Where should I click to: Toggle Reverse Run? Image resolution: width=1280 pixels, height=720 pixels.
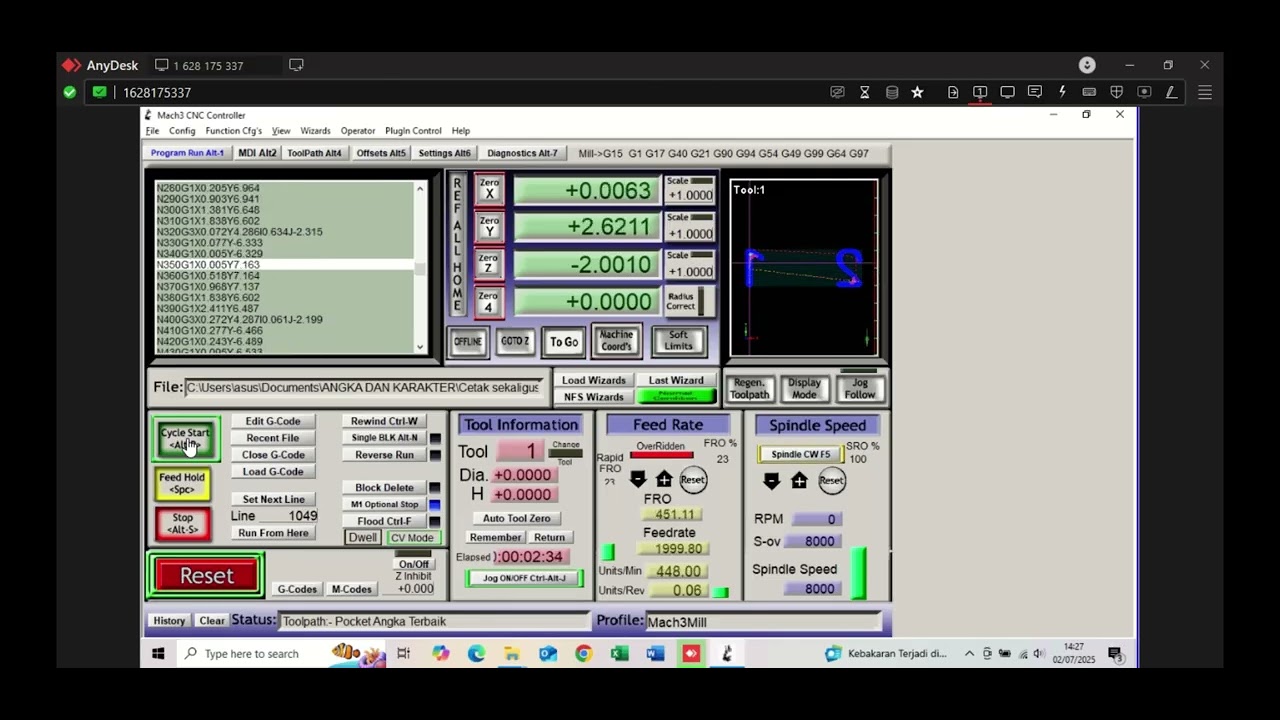[x=384, y=455]
